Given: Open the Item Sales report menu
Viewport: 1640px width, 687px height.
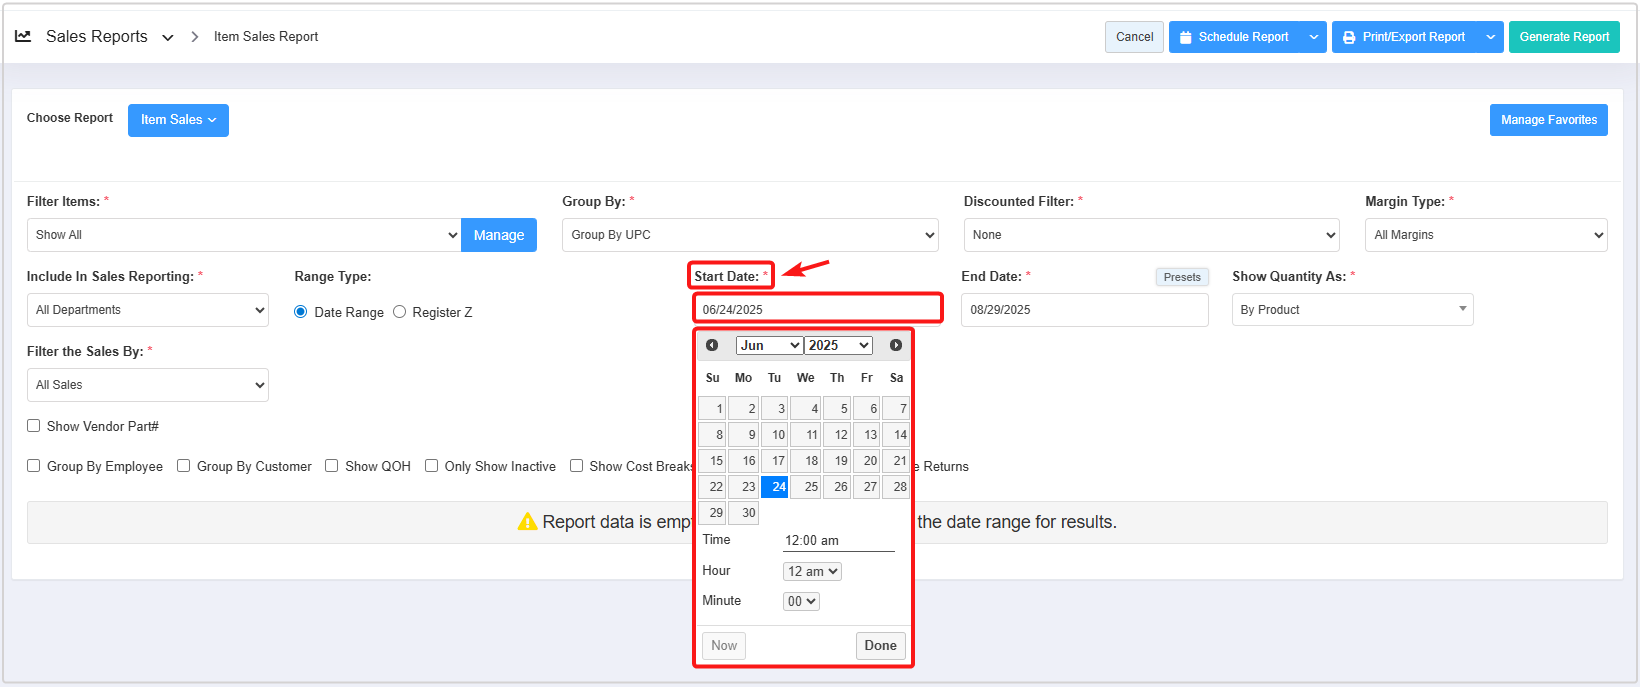Looking at the screenshot, I should (x=178, y=120).
